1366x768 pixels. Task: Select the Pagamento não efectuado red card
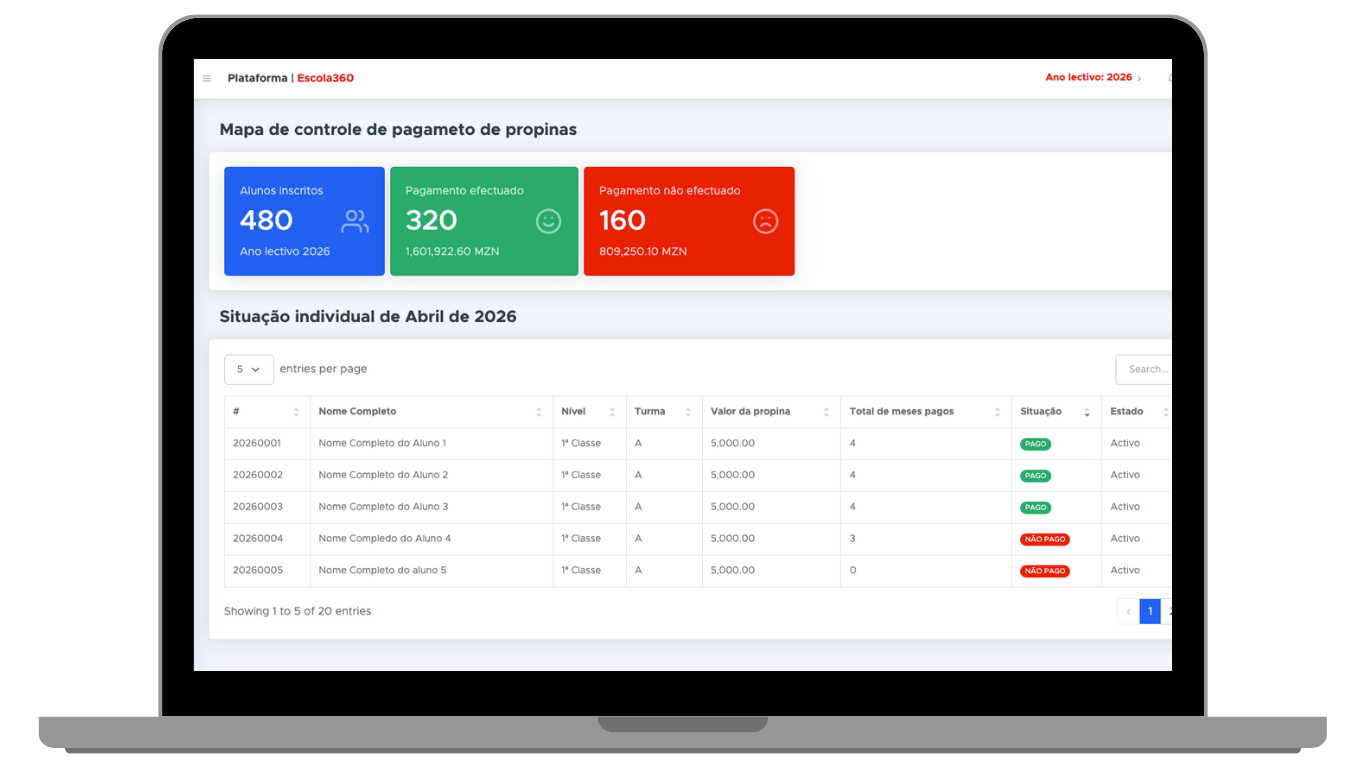[688, 221]
